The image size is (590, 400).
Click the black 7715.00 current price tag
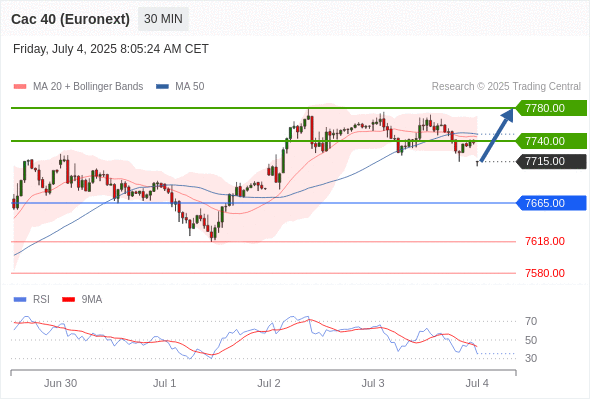[551, 161]
